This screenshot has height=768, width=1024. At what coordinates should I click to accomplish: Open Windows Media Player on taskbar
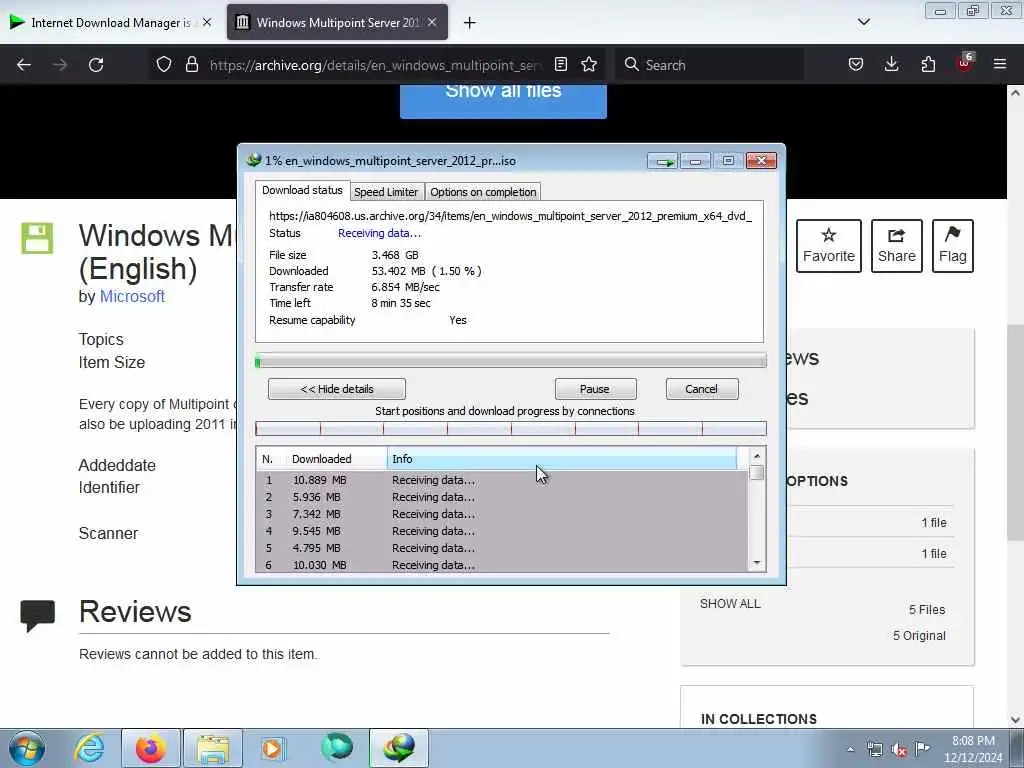click(x=274, y=748)
